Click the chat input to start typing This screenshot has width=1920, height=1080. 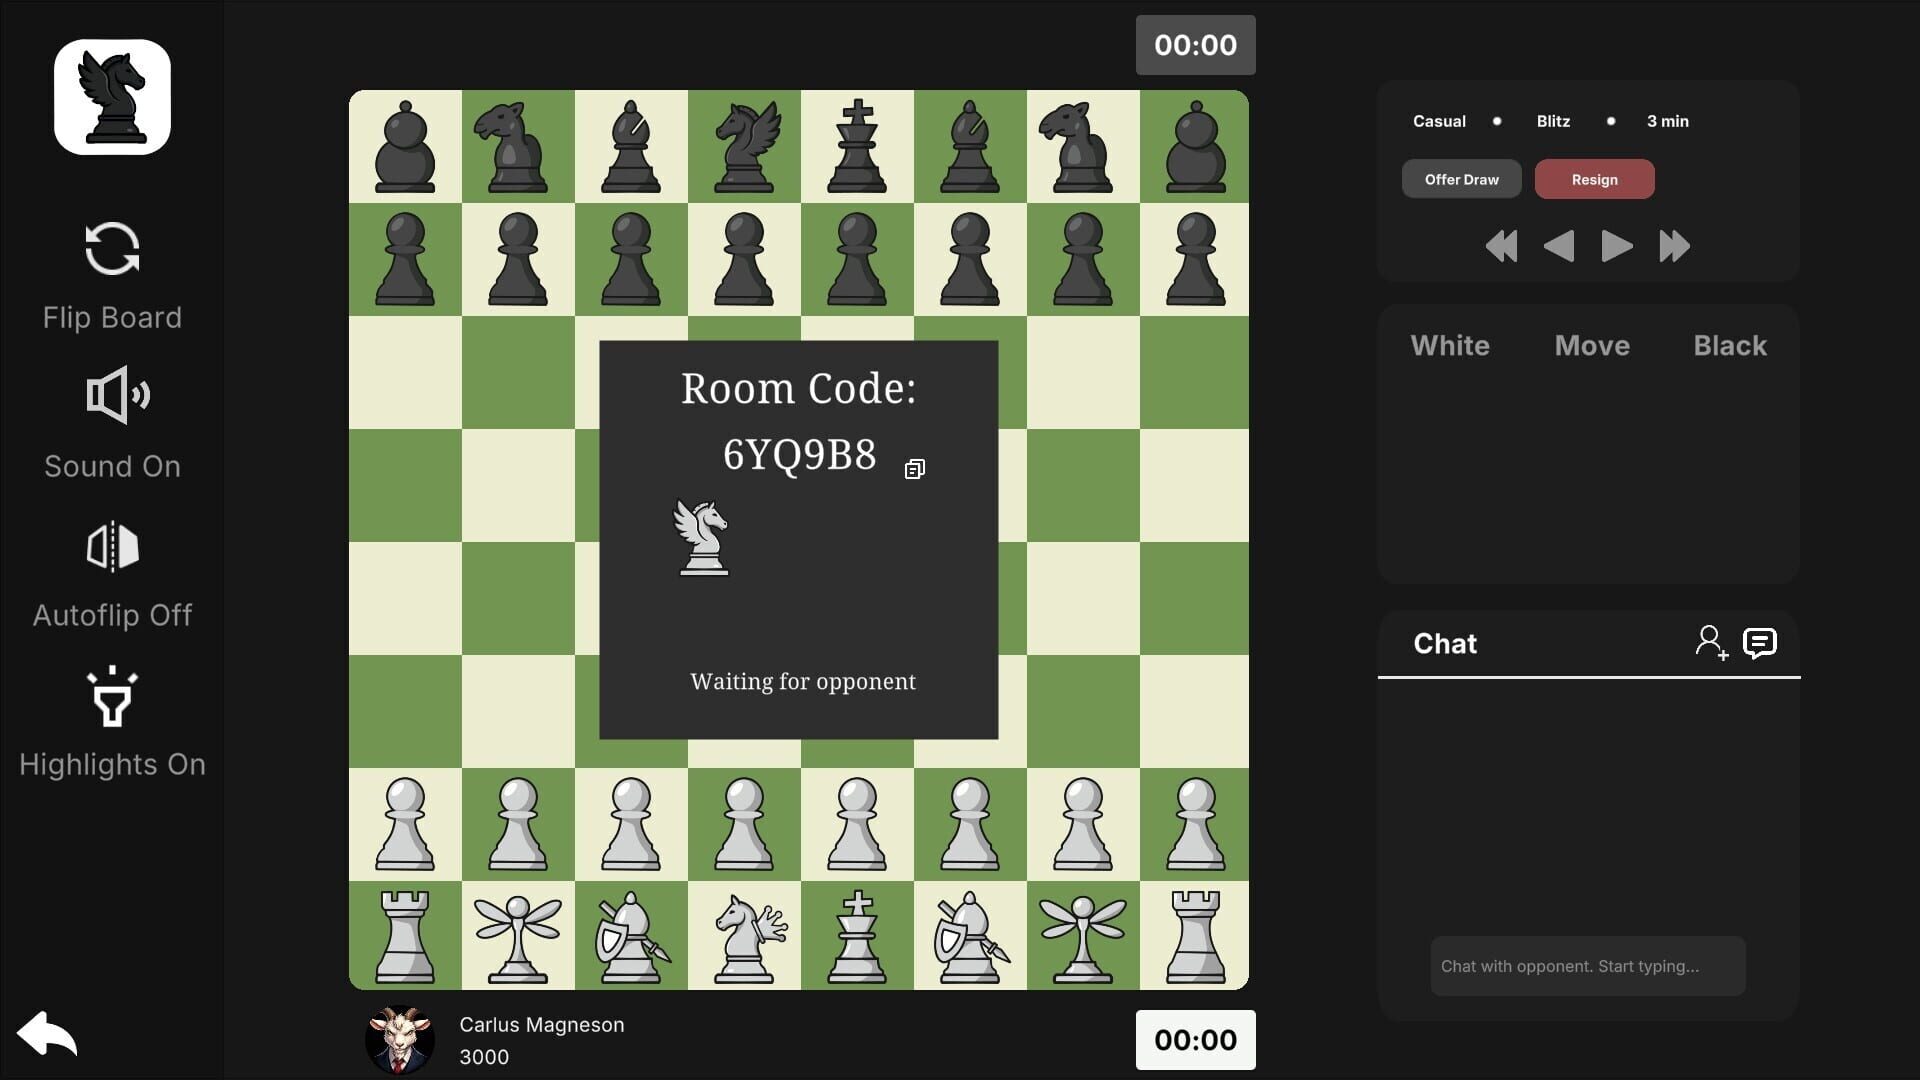[x=1588, y=965]
